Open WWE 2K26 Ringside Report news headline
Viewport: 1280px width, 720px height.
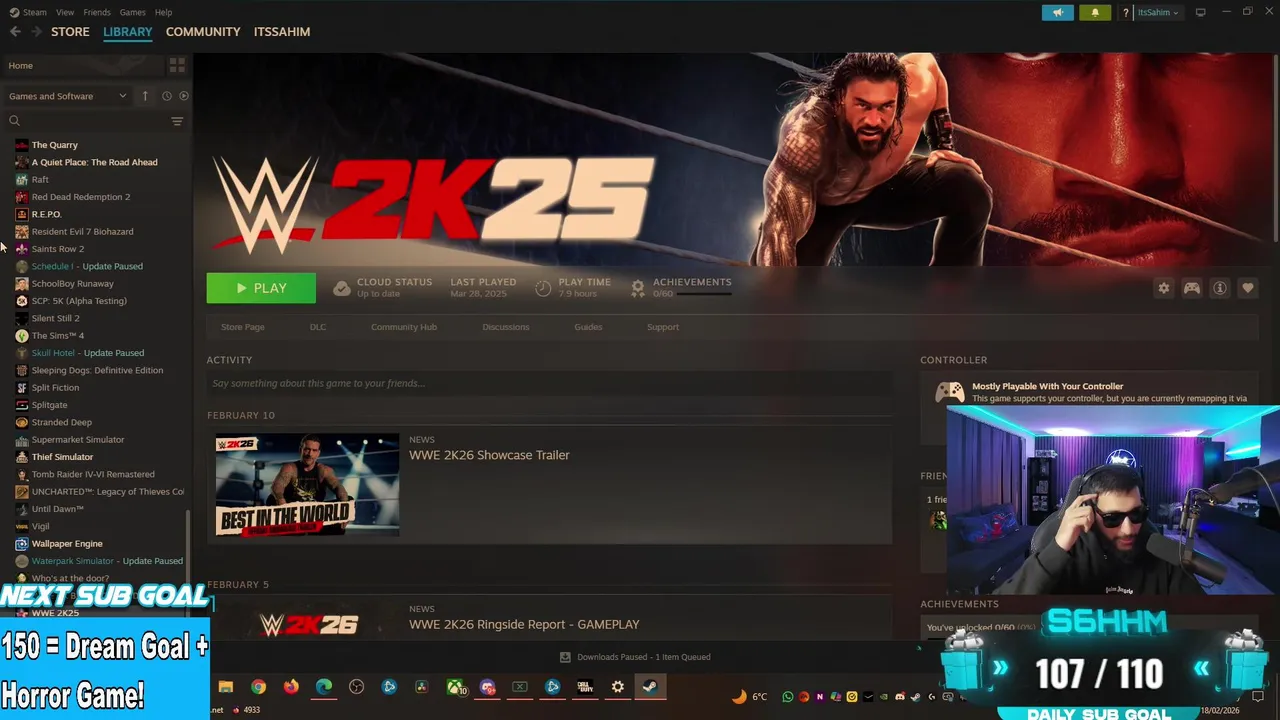524,624
